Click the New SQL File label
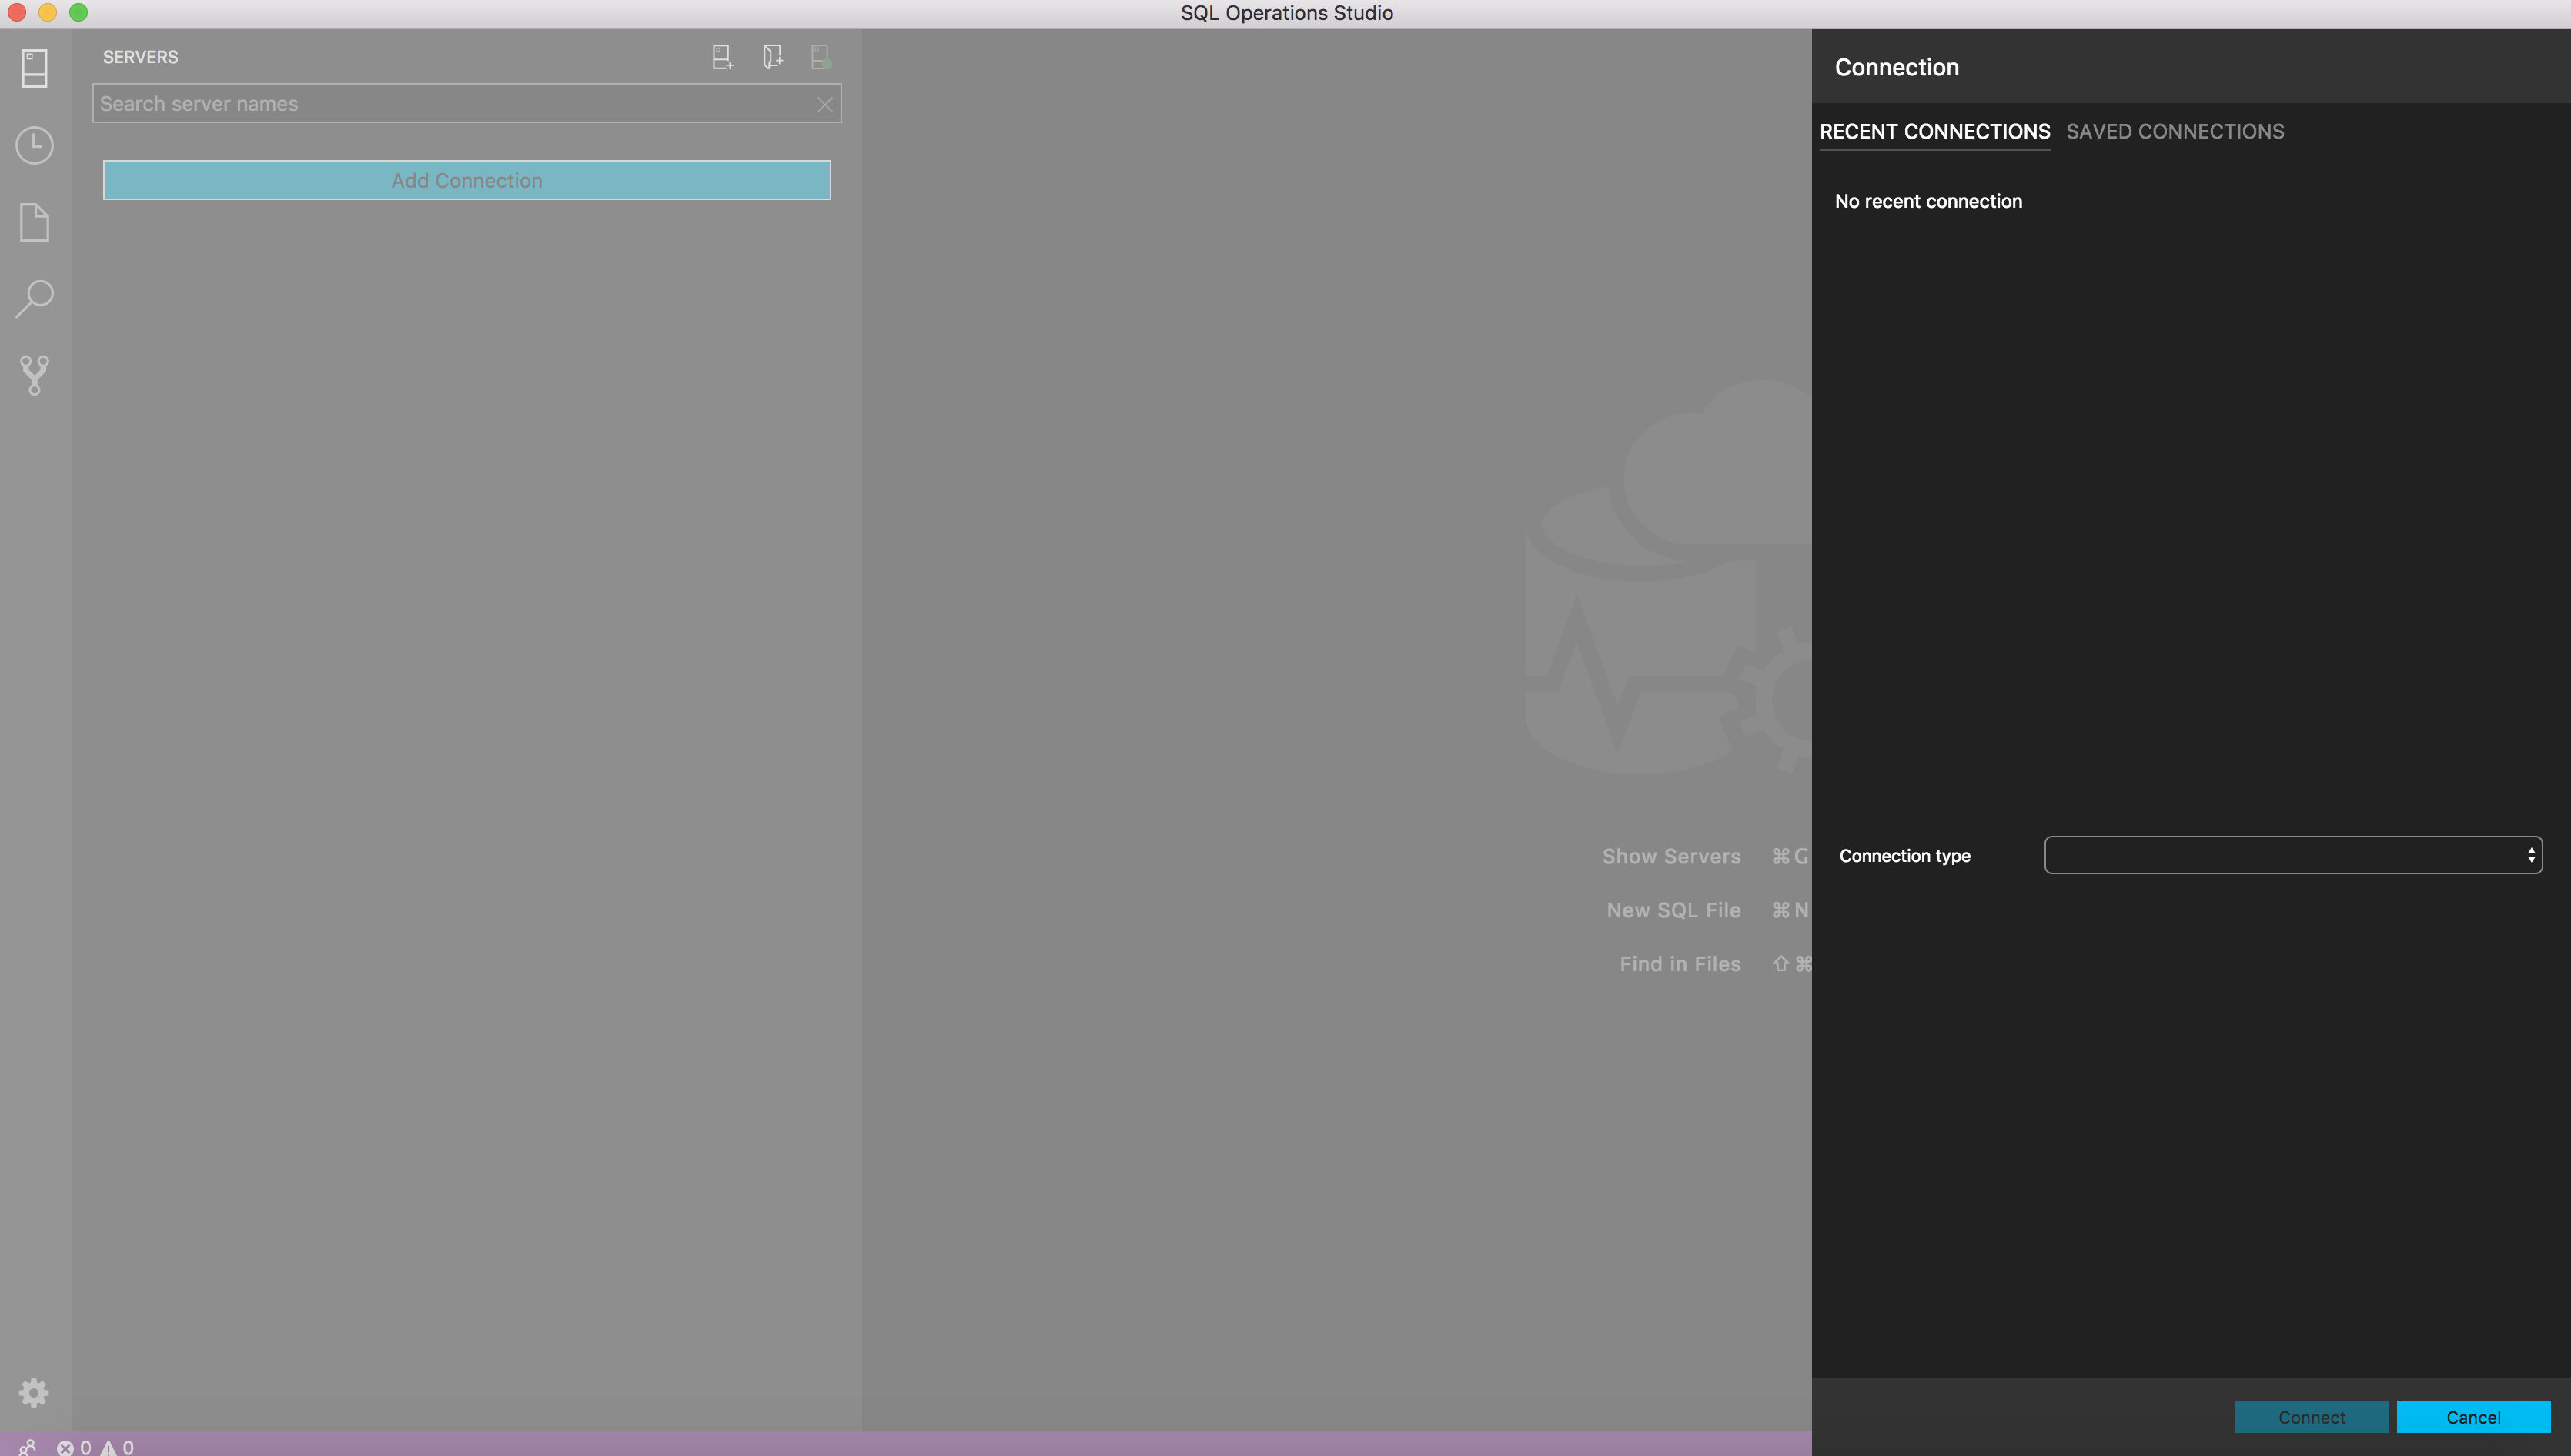The height and width of the screenshot is (1456, 2571). pyautogui.click(x=1673, y=910)
